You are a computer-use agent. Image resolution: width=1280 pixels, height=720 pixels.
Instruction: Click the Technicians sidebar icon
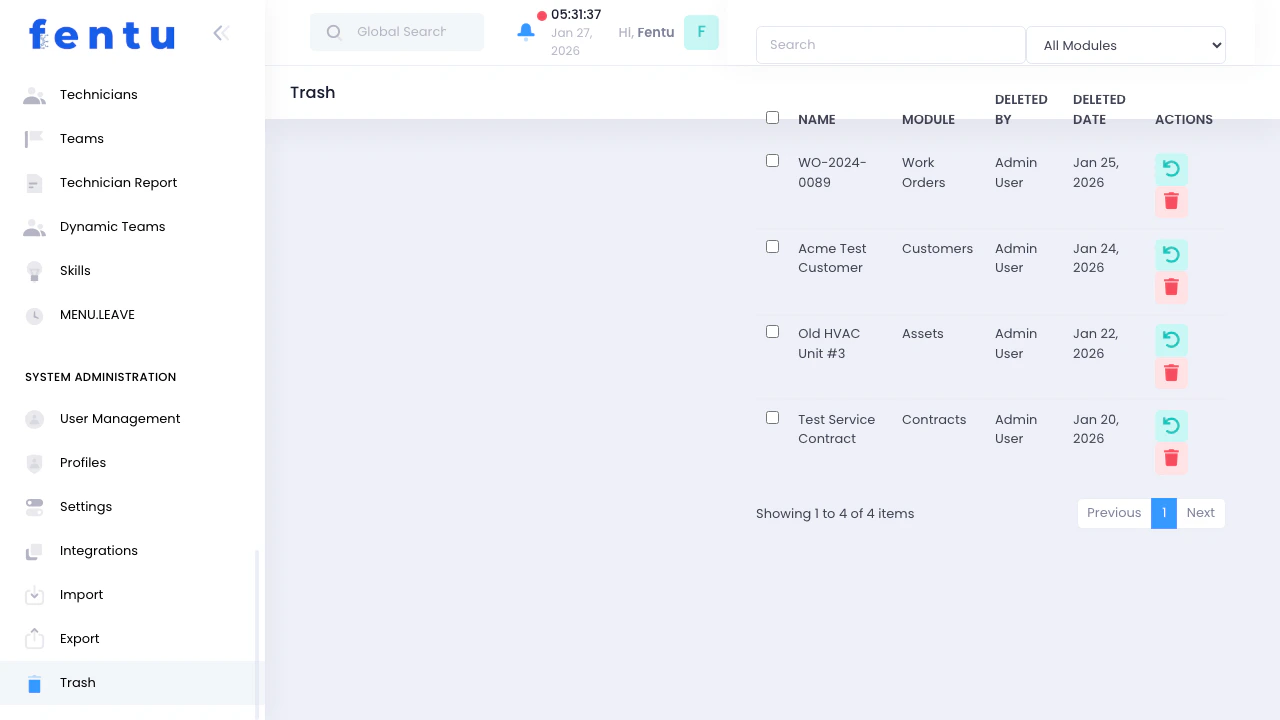[x=34, y=95]
